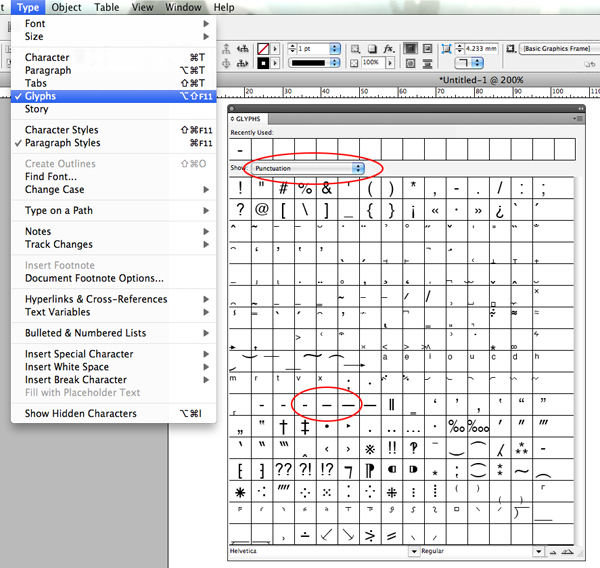Open the Object menu
Viewport: 600px width, 568px height.
pos(66,7)
